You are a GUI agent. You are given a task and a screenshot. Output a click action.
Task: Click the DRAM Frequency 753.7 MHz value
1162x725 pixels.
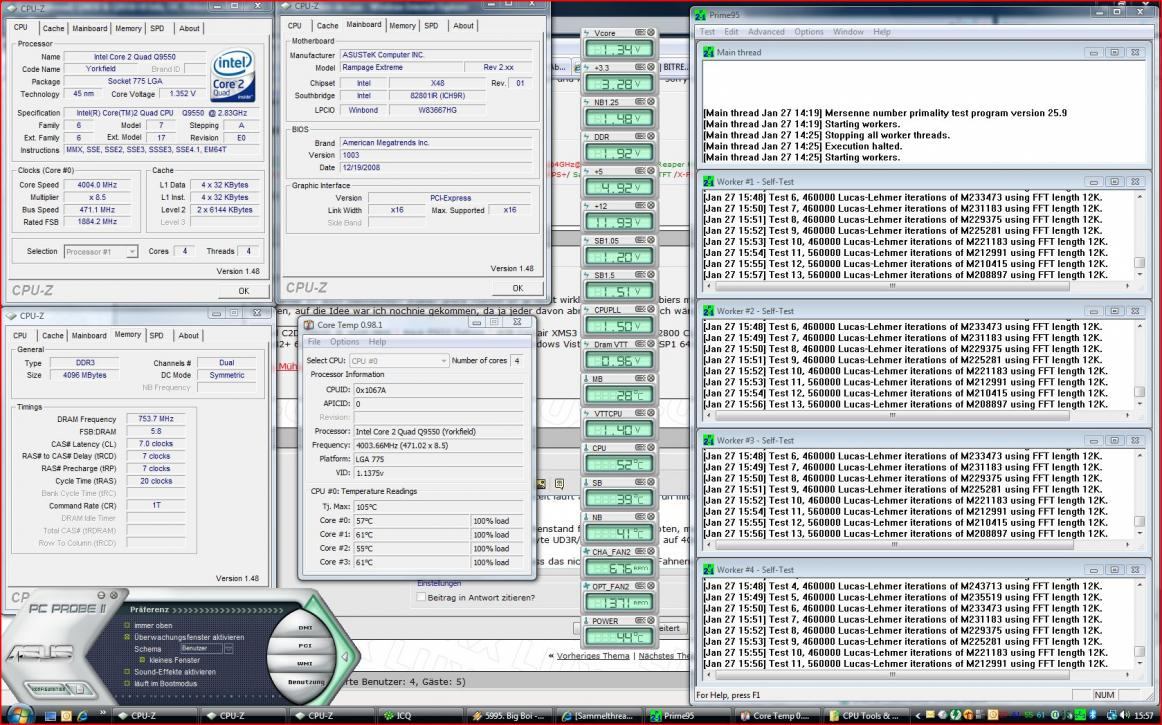point(156,419)
